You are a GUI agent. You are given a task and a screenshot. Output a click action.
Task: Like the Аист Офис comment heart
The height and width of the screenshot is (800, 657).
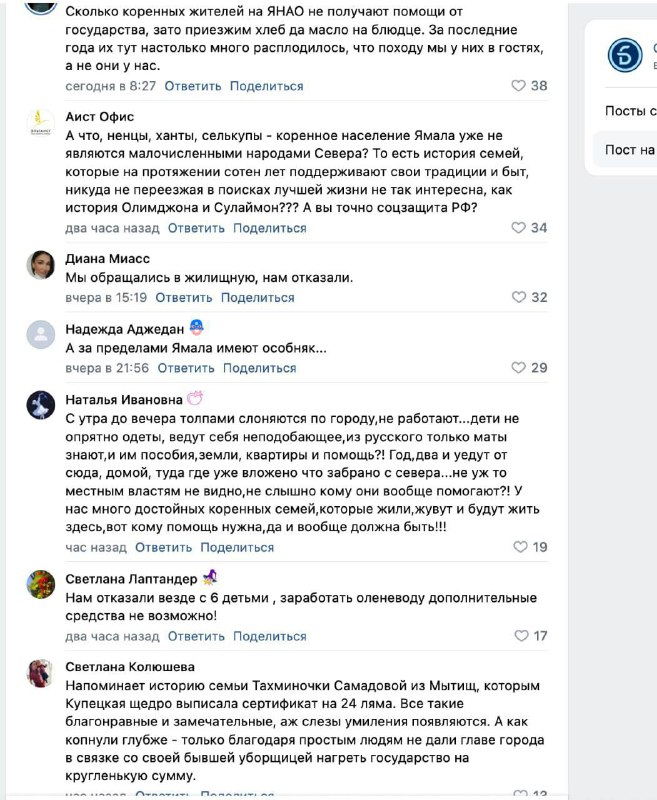[518, 228]
